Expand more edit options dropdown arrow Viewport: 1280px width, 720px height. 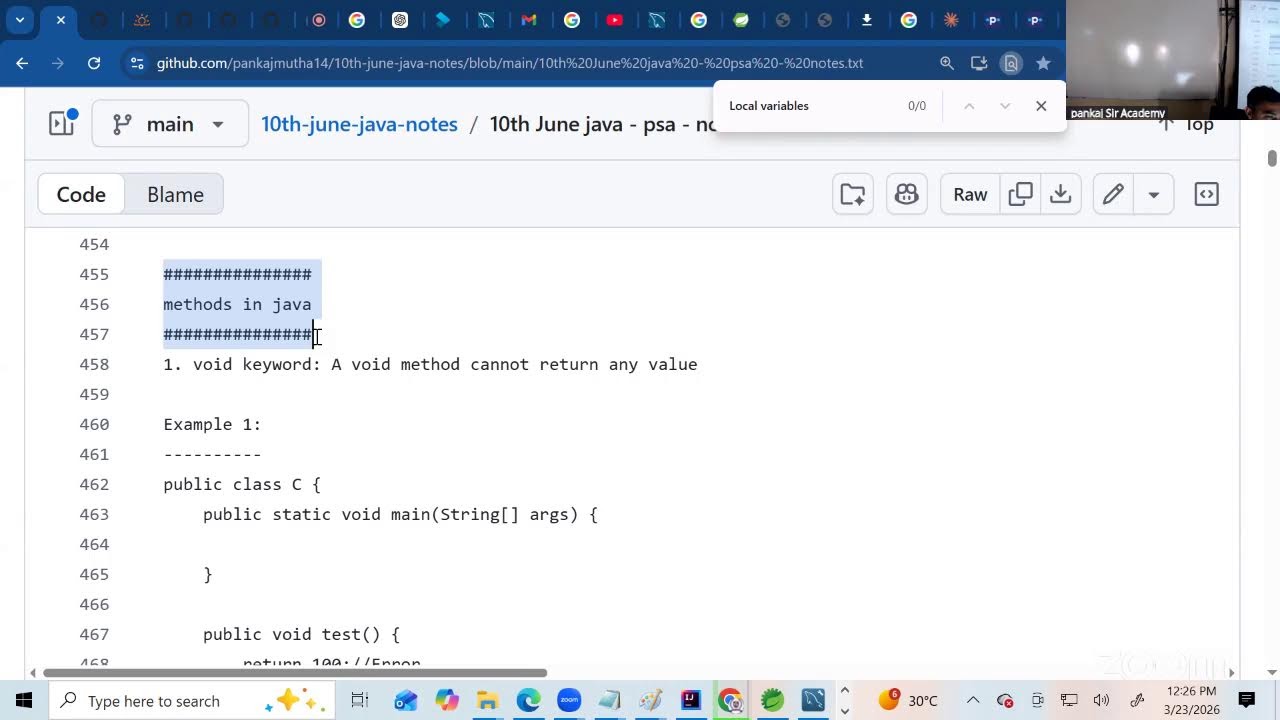(x=1153, y=194)
